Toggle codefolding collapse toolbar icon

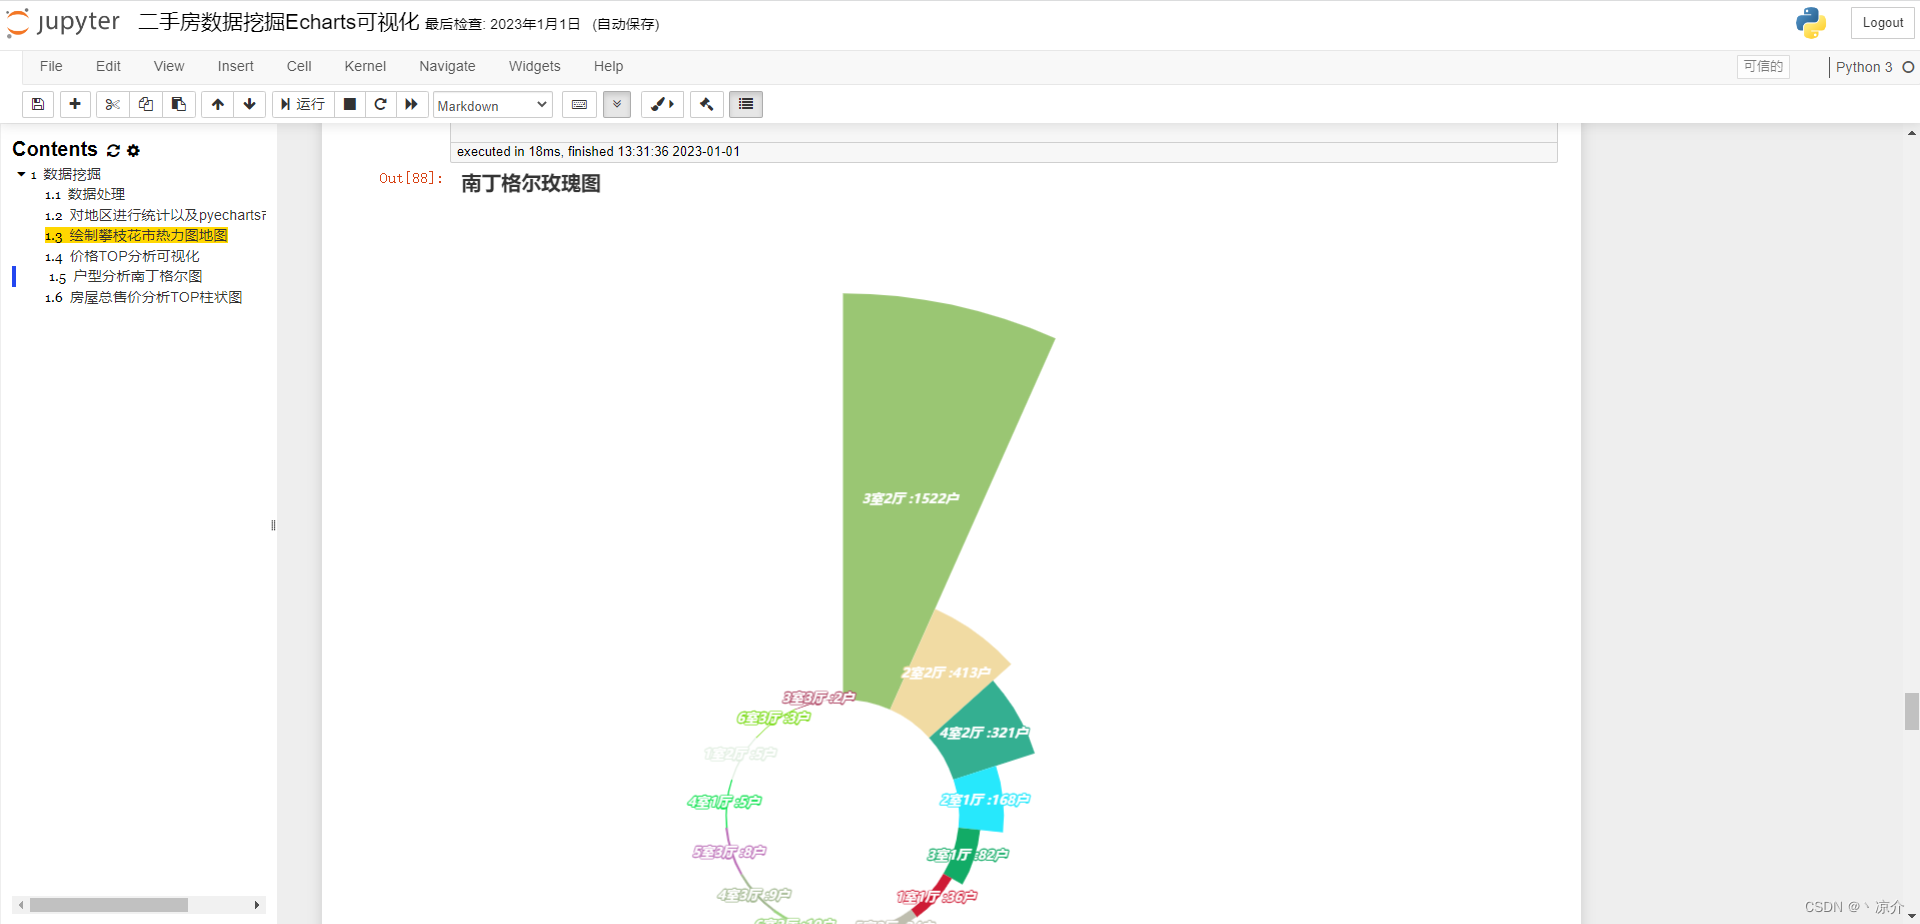click(617, 104)
